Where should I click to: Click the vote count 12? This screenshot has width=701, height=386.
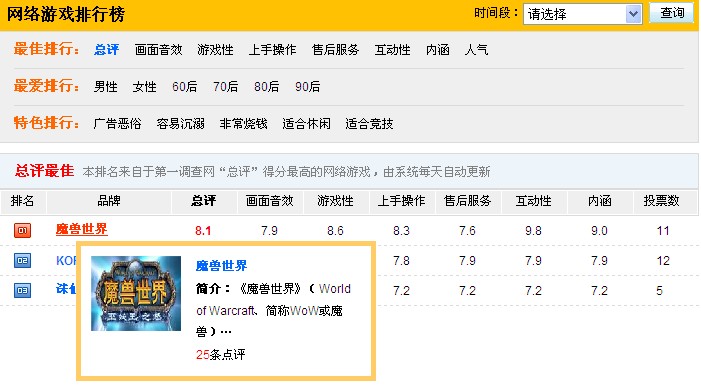663,261
